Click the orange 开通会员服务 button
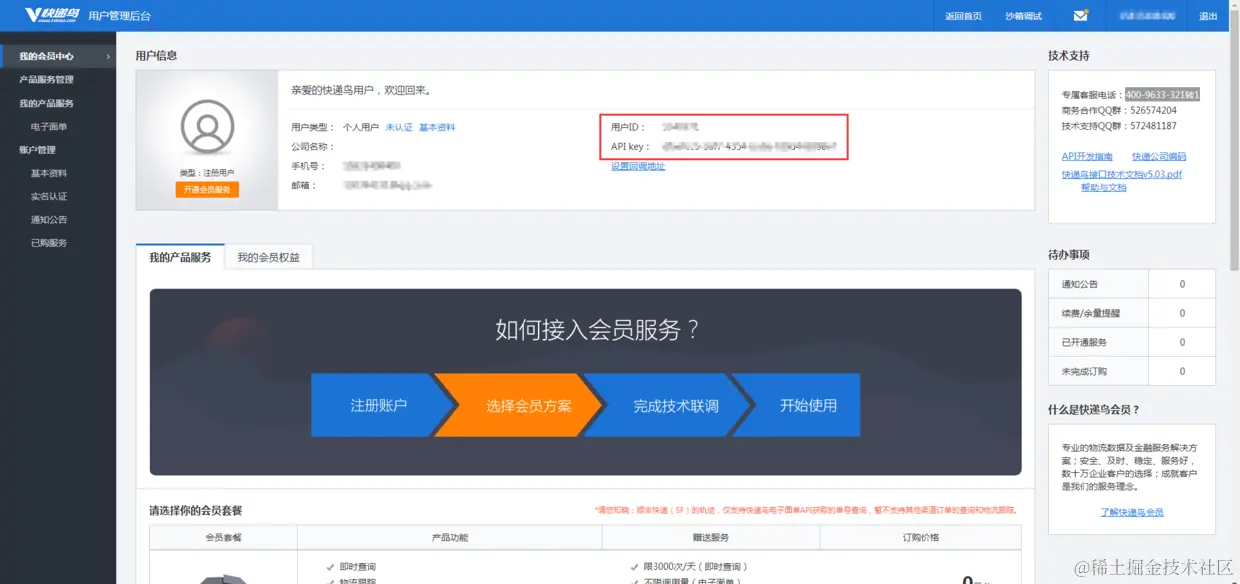The width and height of the screenshot is (1240, 584). pyautogui.click(x=209, y=191)
